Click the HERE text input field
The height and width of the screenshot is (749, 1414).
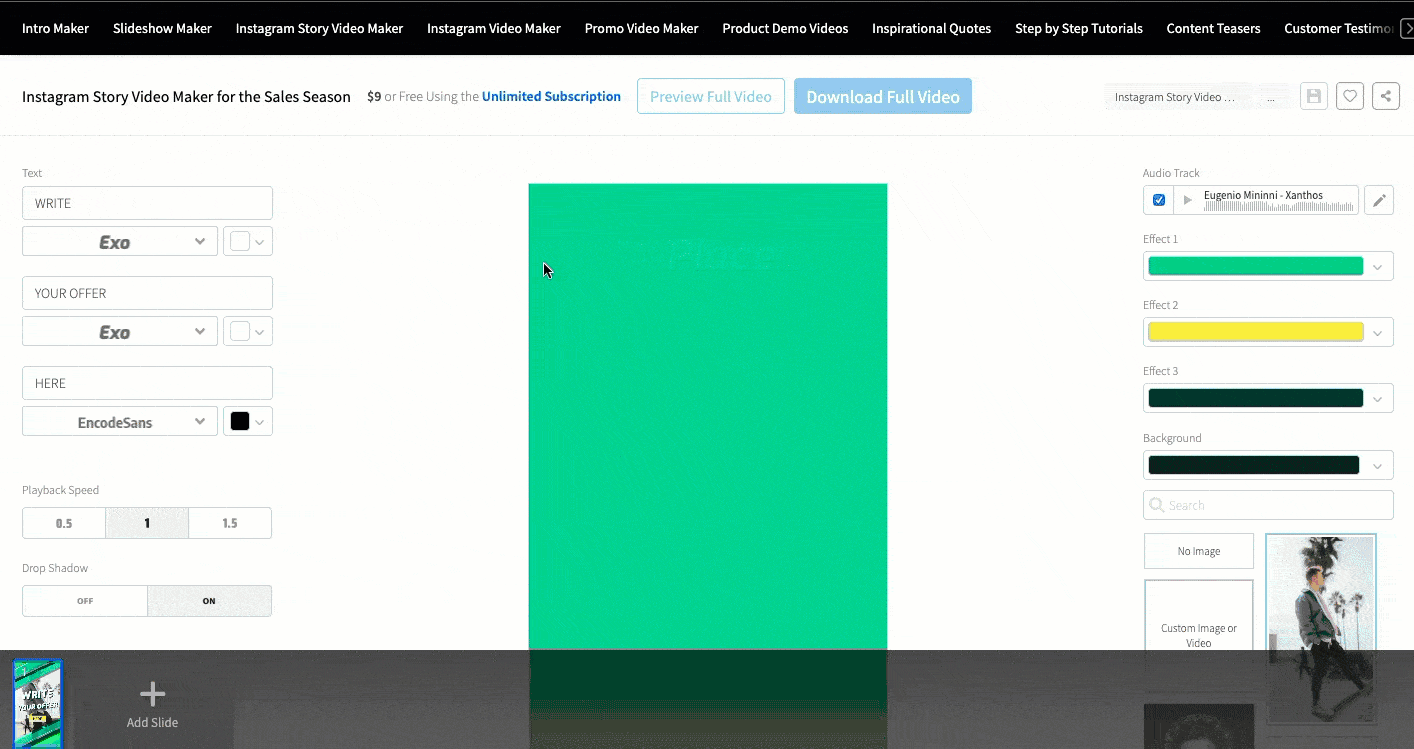147,383
